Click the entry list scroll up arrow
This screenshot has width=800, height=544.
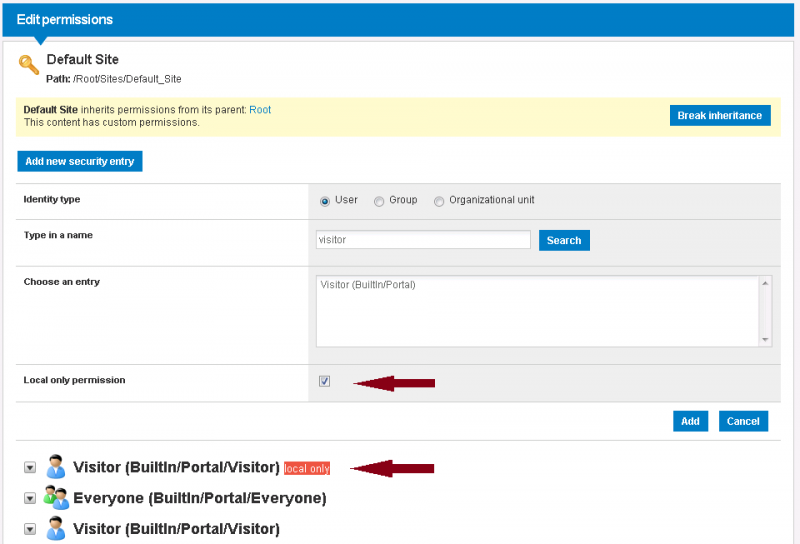pos(765,283)
